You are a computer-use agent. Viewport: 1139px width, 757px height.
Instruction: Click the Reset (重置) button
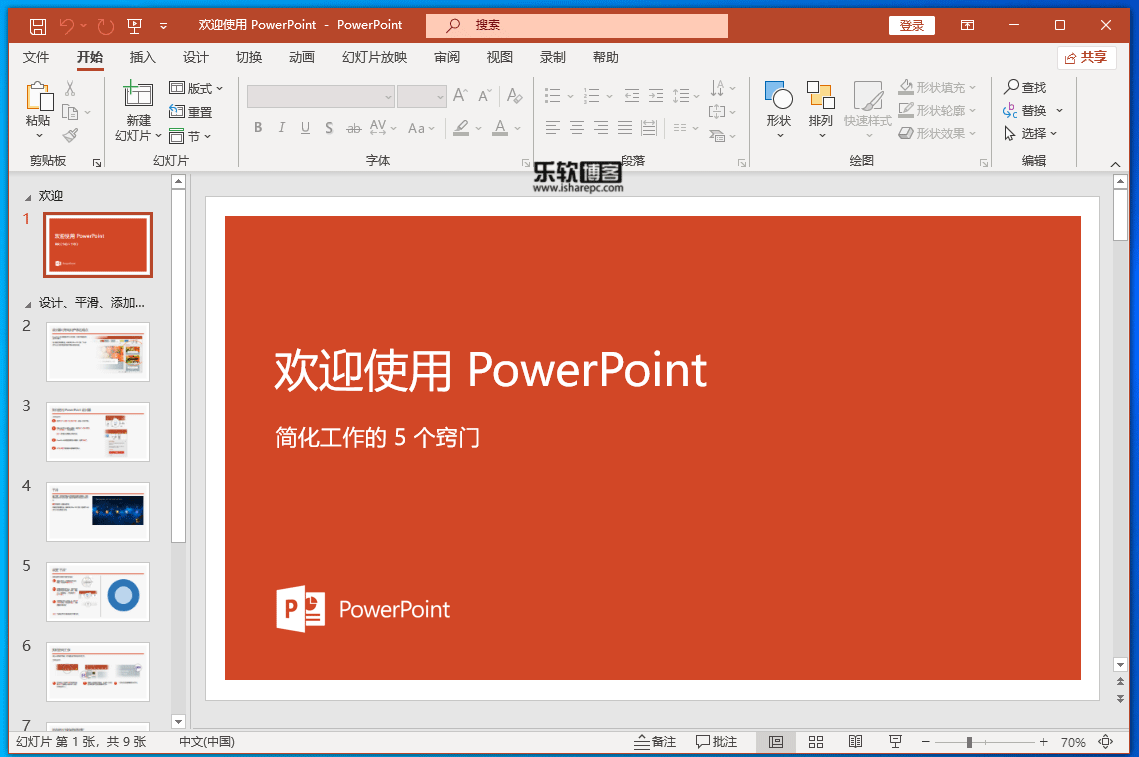click(x=190, y=112)
